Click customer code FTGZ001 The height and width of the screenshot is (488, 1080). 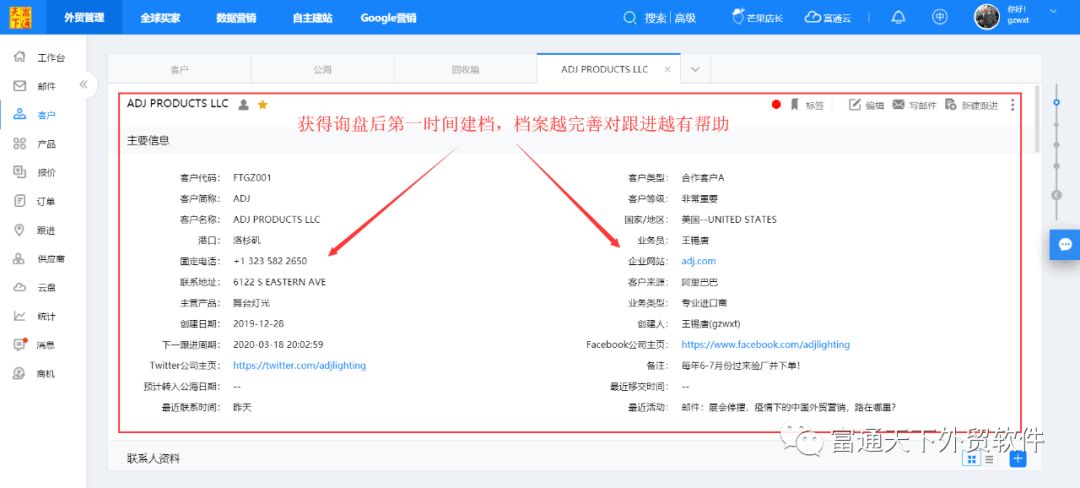click(x=252, y=178)
